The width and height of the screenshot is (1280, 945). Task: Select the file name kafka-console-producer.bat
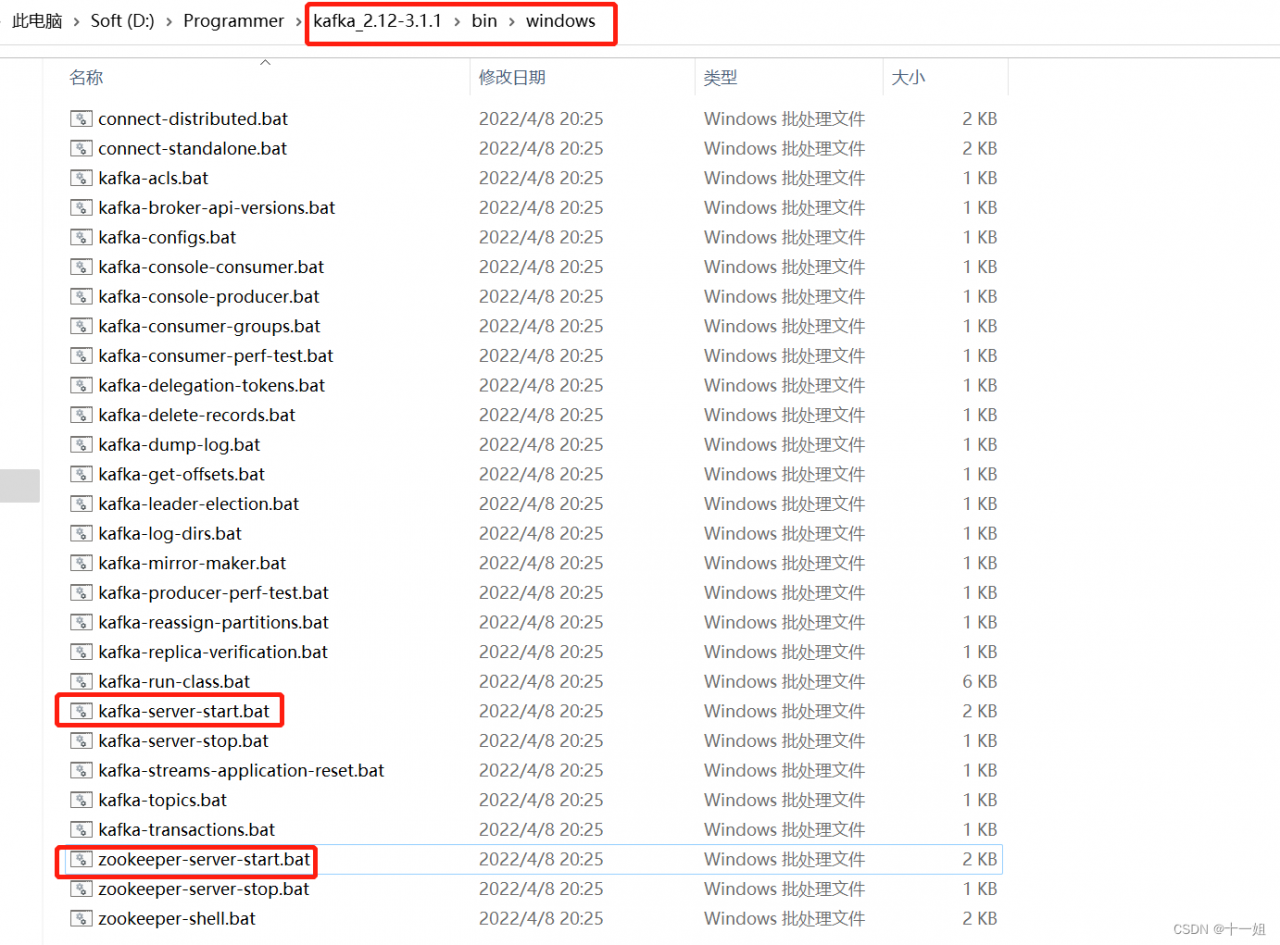[x=209, y=297]
